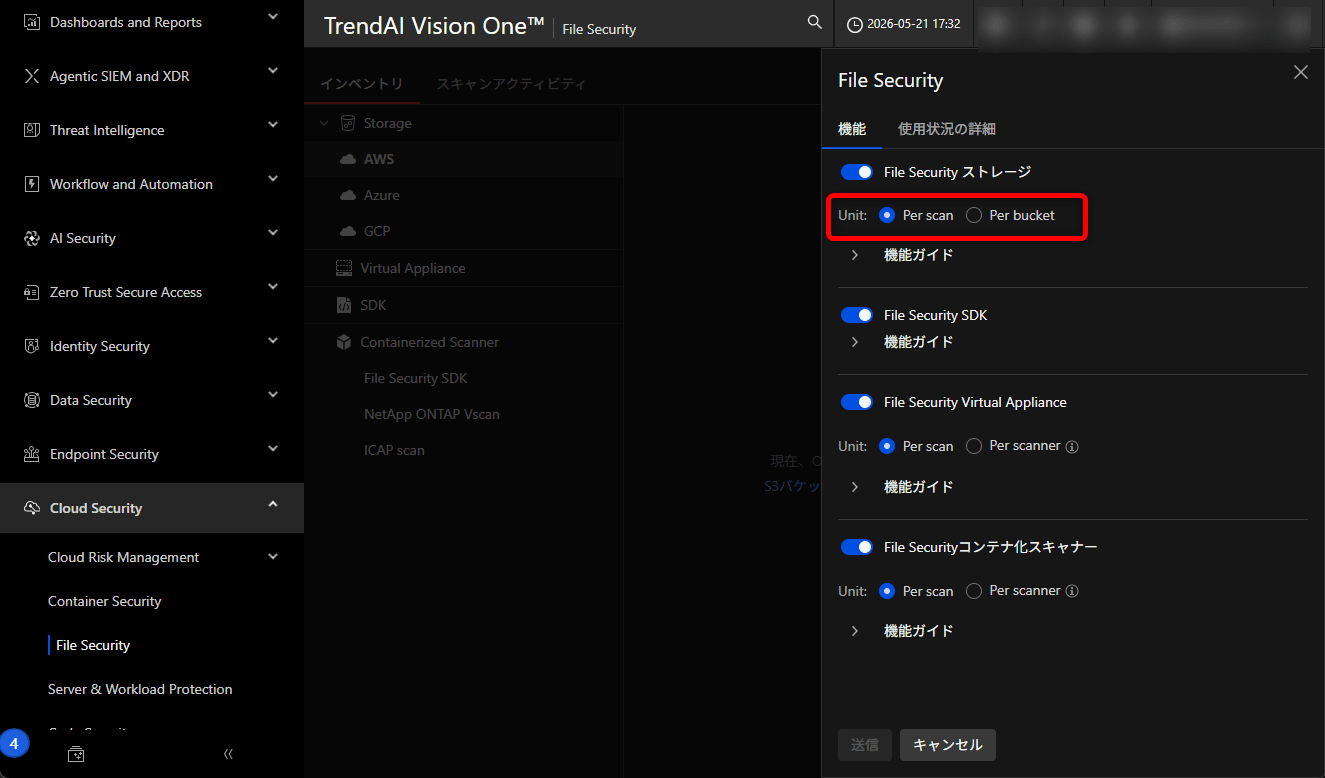Toggle the File Security SDK switch
1325x778 pixels.
tap(857, 315)
